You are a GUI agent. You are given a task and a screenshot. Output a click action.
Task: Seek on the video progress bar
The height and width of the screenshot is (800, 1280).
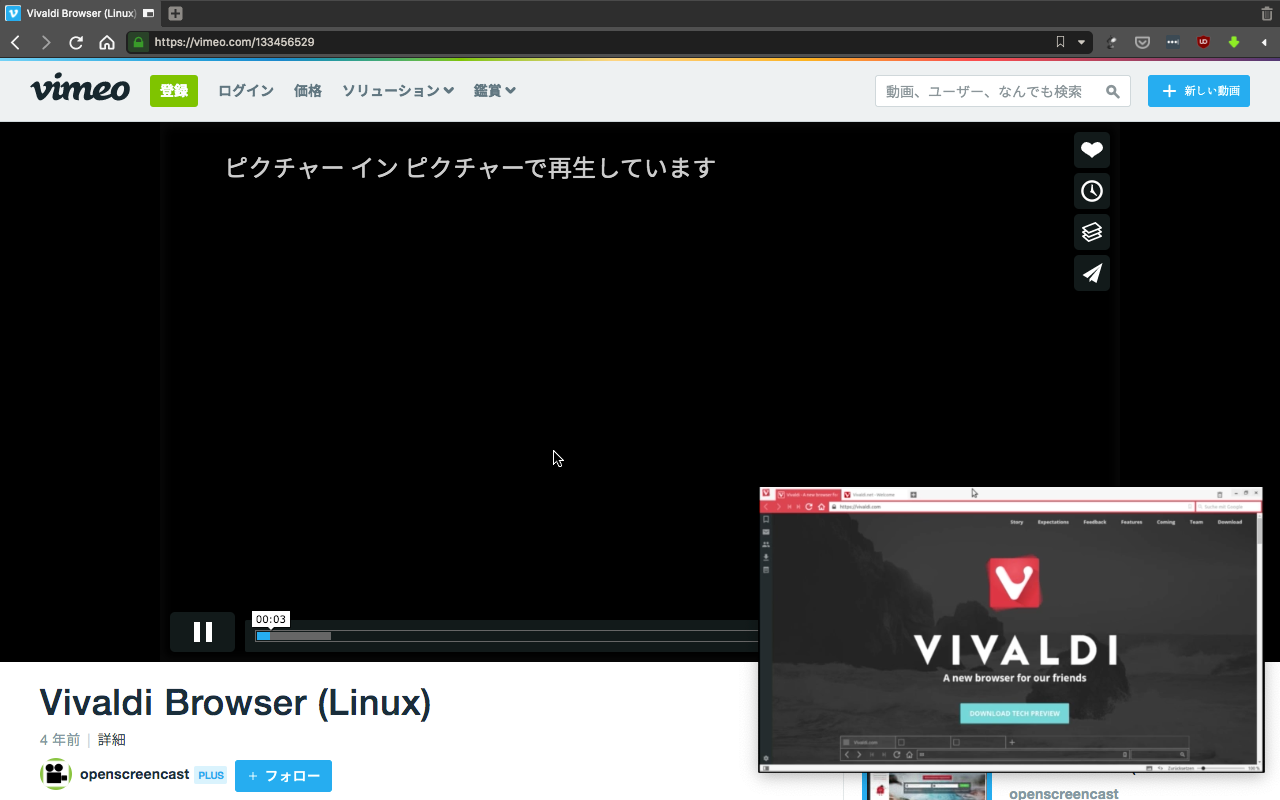coord(507,636)
